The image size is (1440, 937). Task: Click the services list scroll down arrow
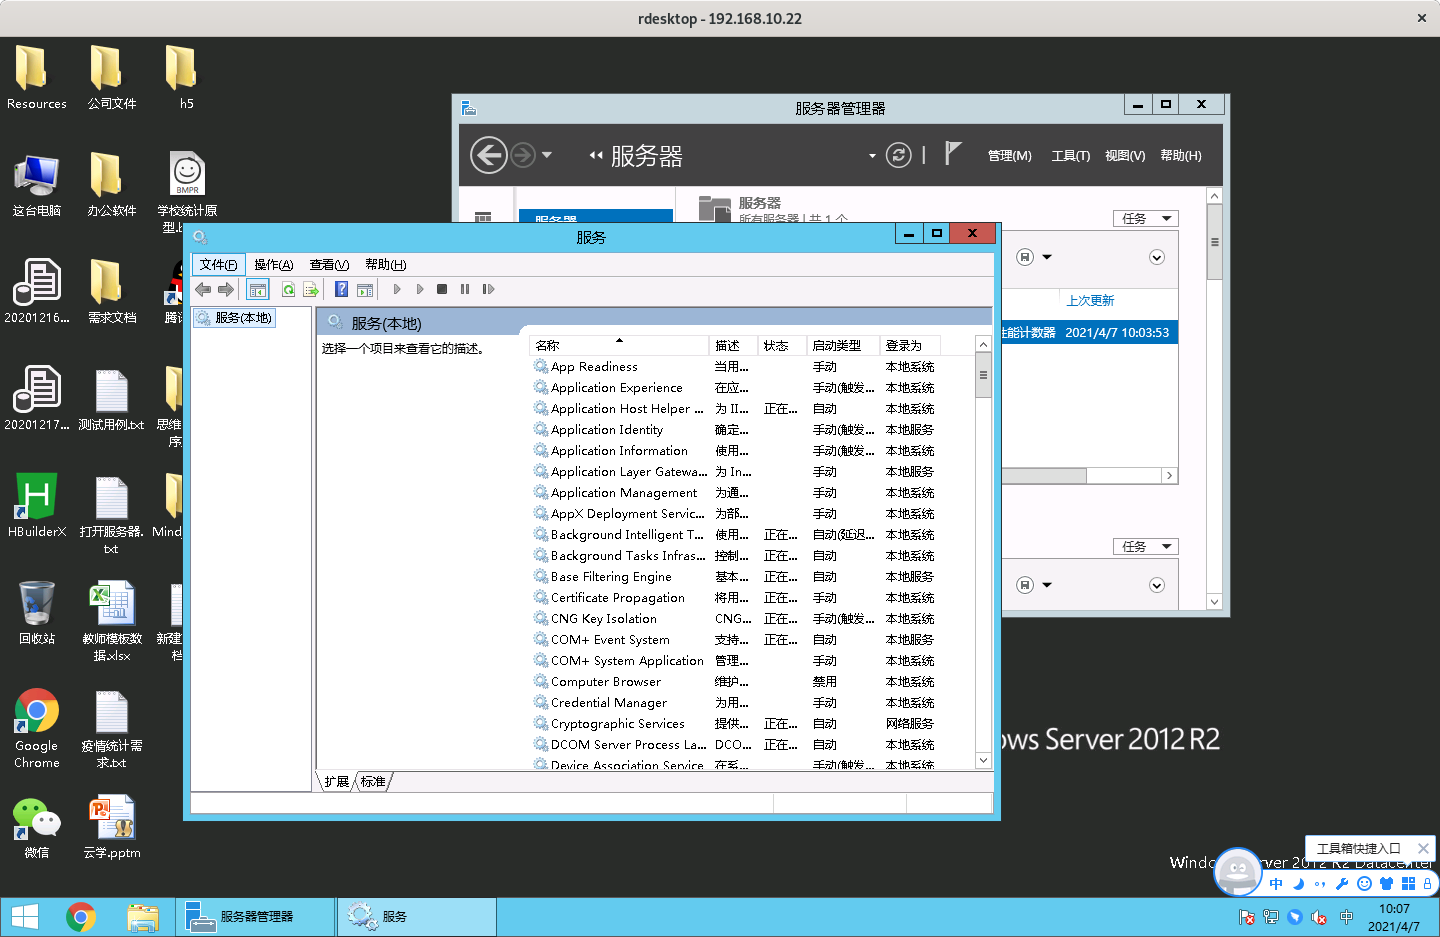click(x=983, y=760)
